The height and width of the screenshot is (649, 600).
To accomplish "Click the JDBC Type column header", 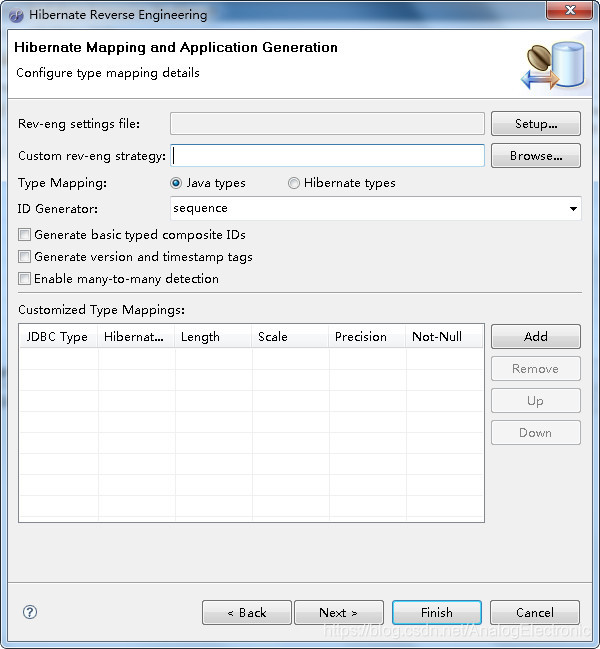I will (58, 337).
